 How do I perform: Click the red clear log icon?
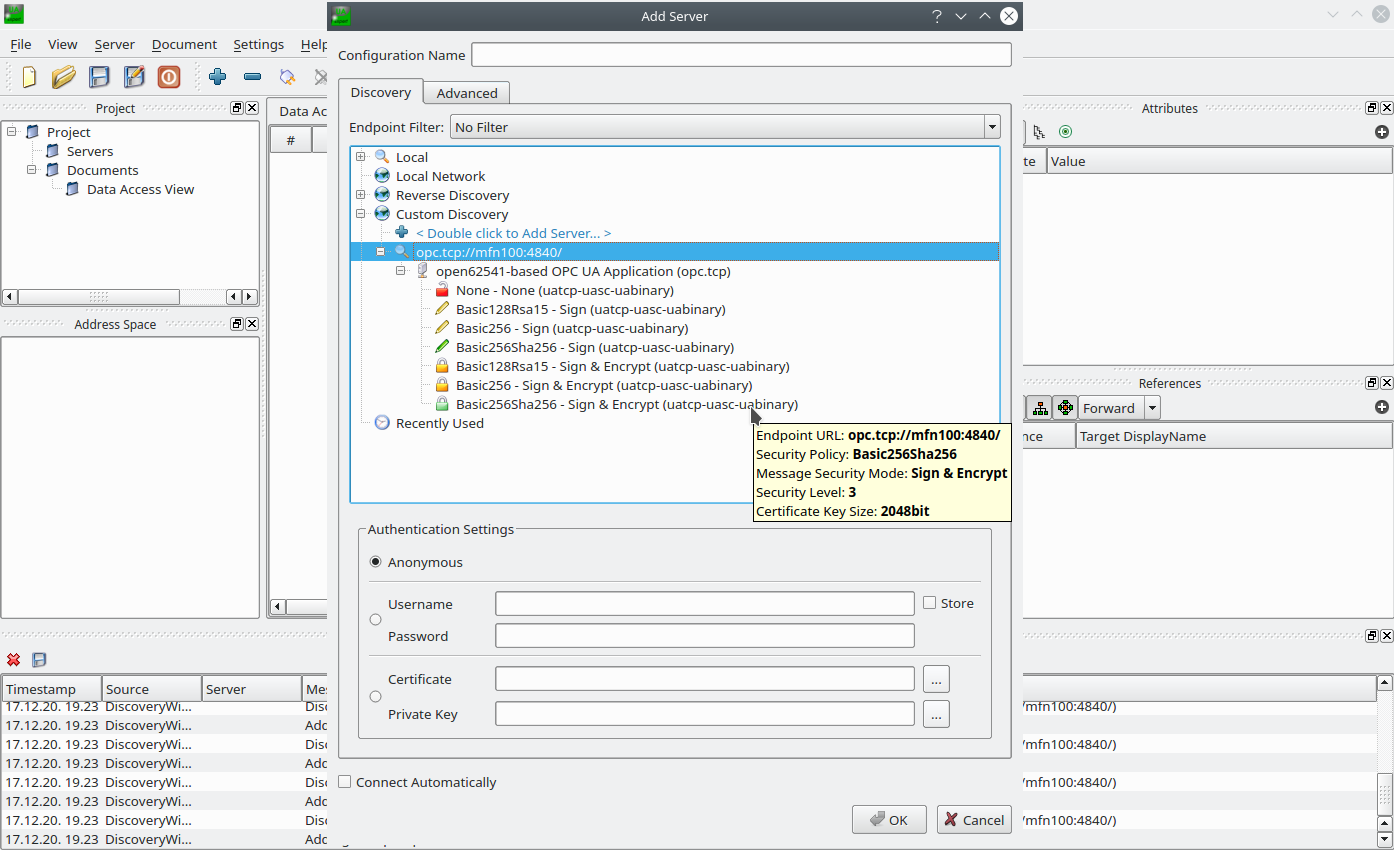[x=14, y=660]
